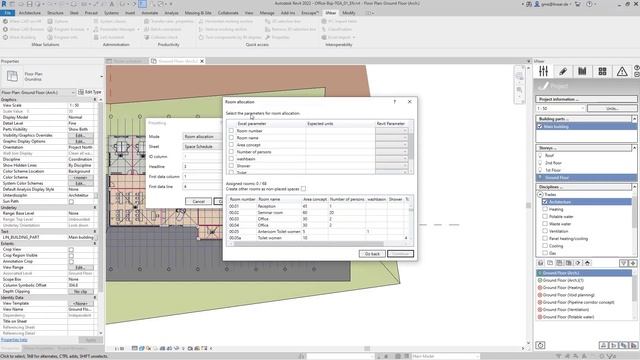Open Revit Parameter dropdown for Area concept
The image size is (640, 360).
(391, 144)
